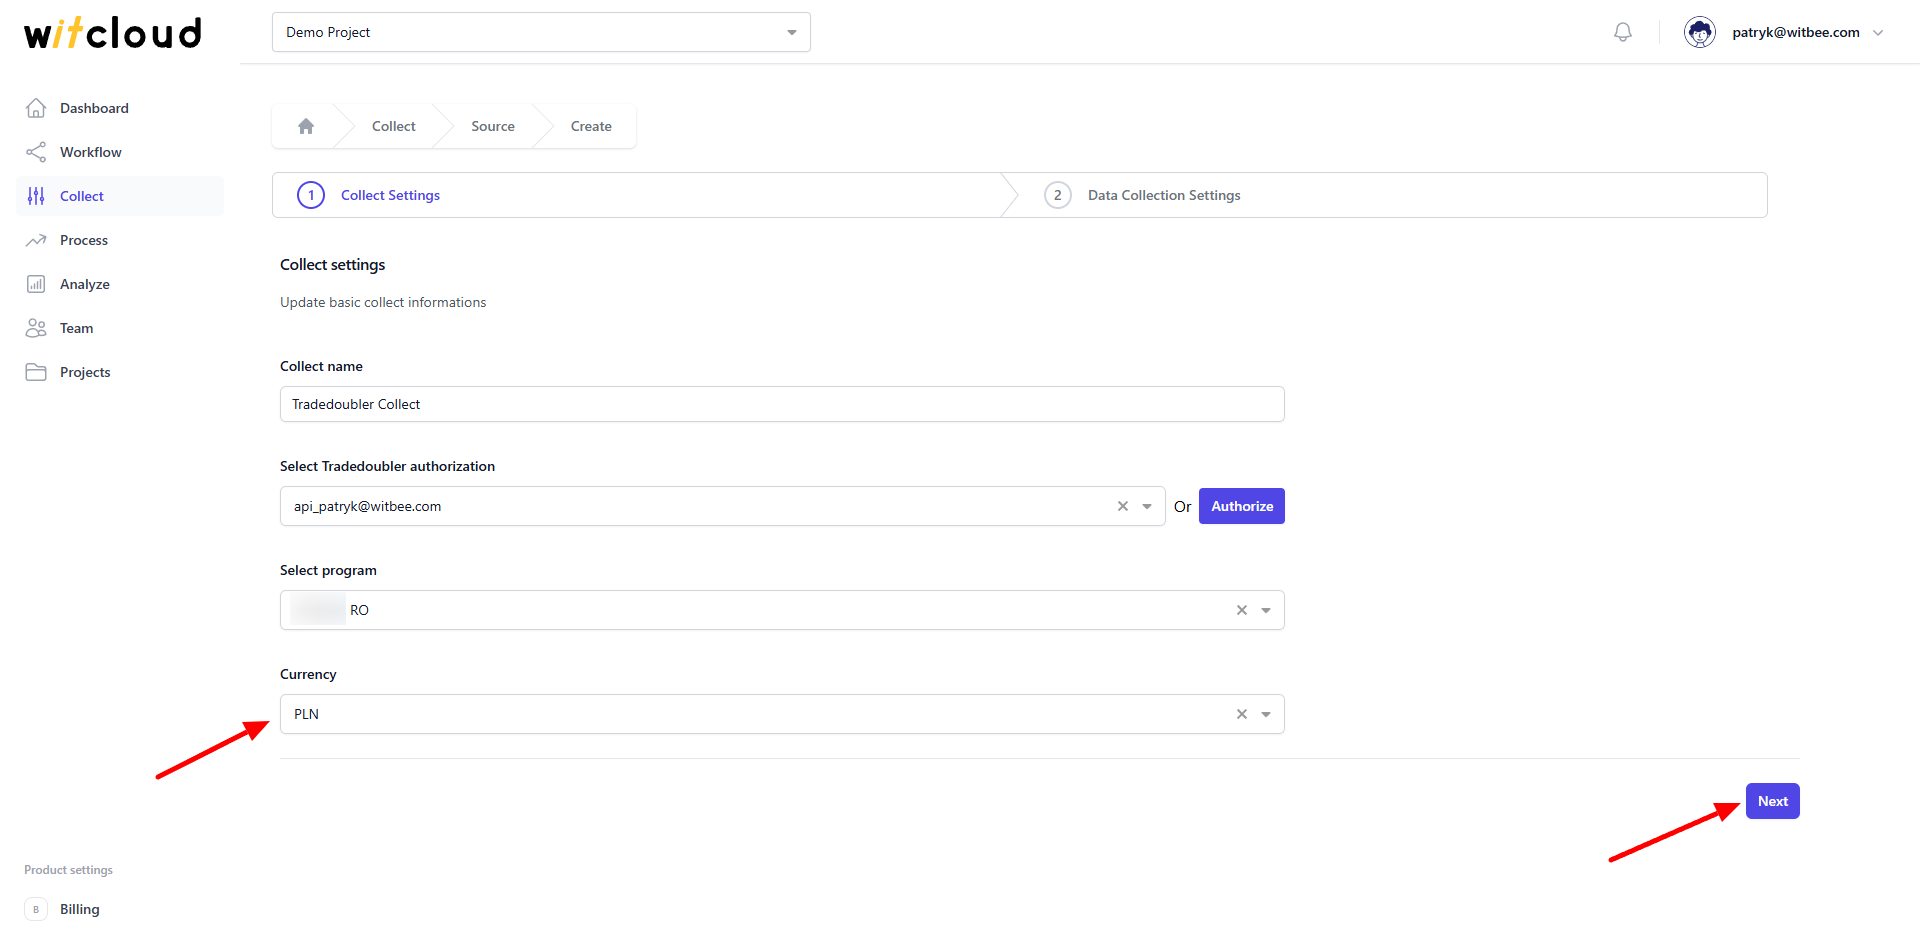
Task: Open Create breadcrumb
Action: pos(591,126)
